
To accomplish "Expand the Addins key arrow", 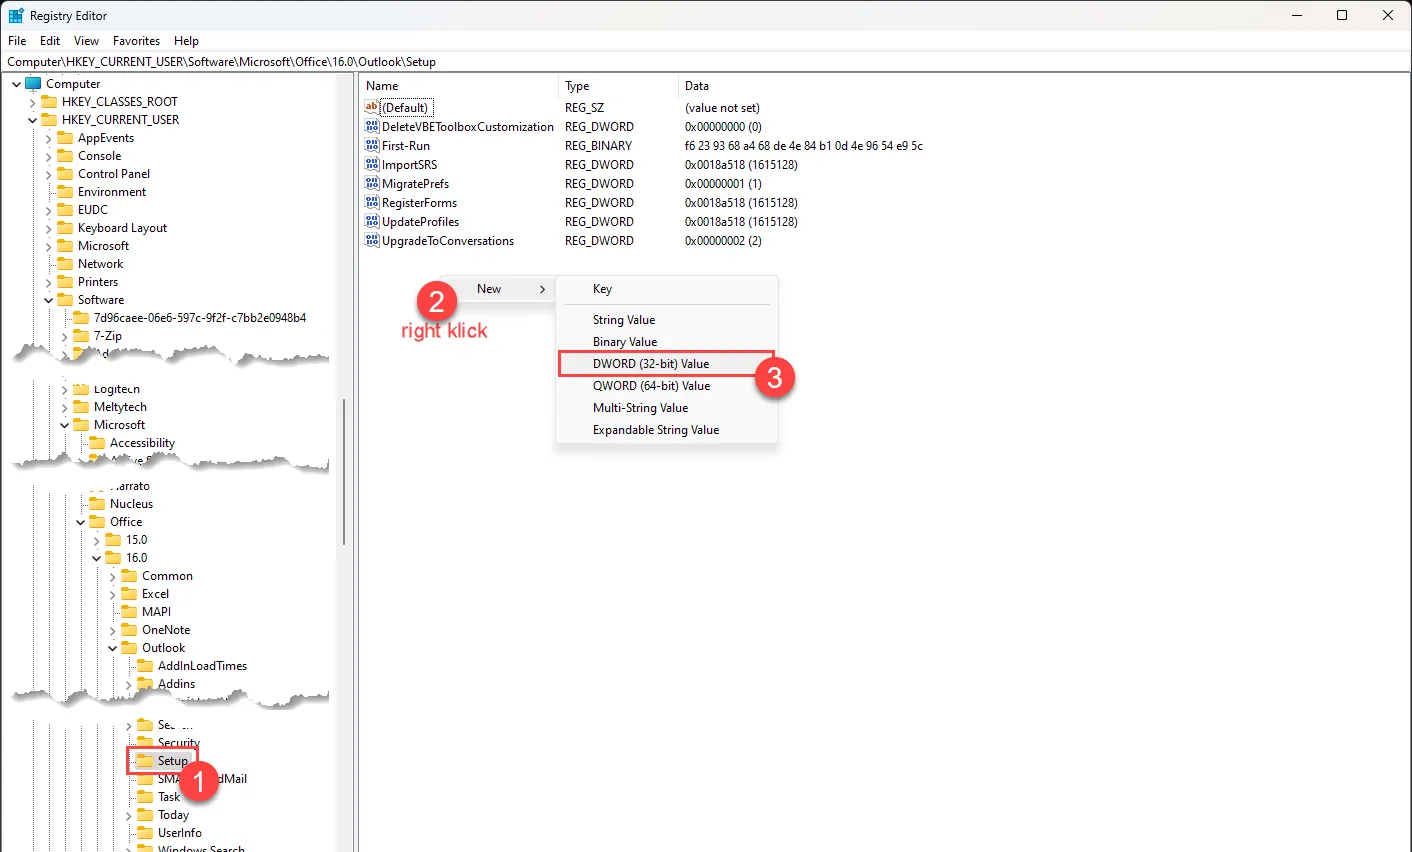I will pyautogui.click(x=128, y=684).
